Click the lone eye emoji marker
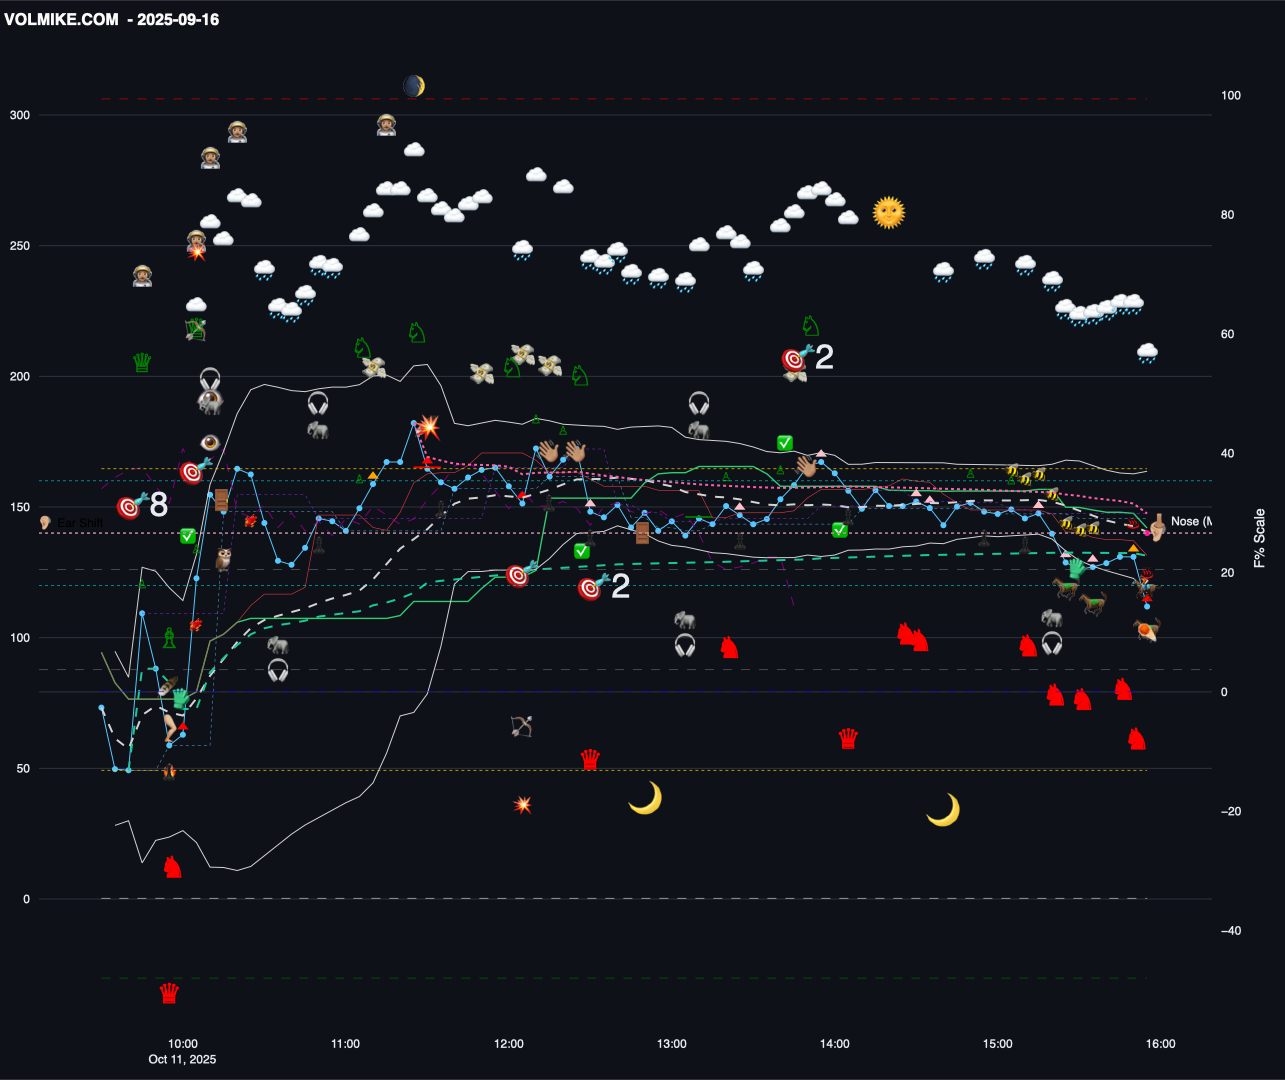The width and height of the screenshot is (1285, 1080). pos(209,441)
